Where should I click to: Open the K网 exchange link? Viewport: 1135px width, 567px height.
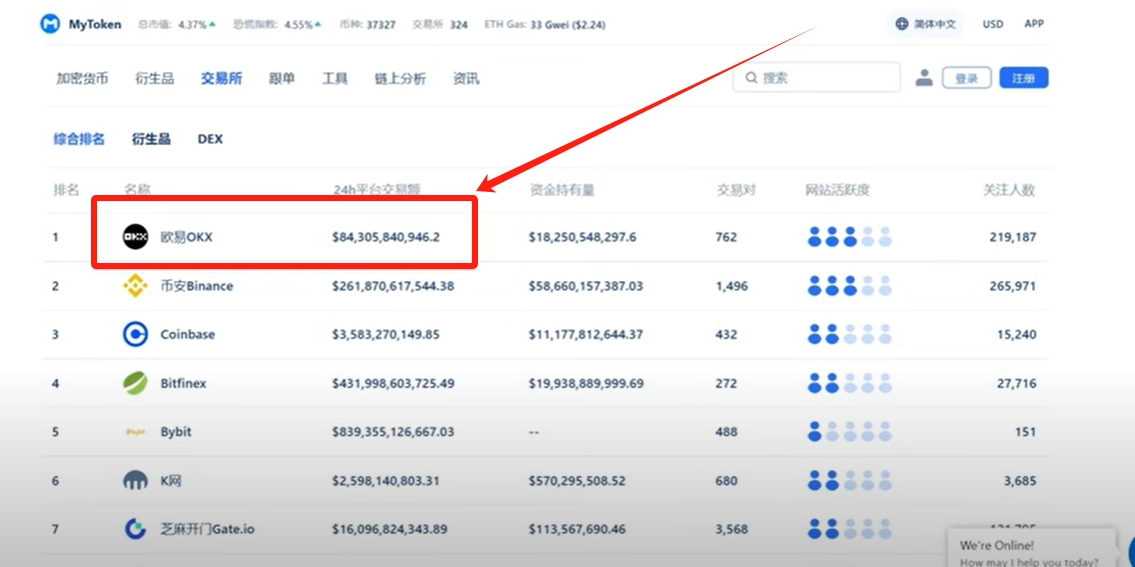click(x=170, y=481)
